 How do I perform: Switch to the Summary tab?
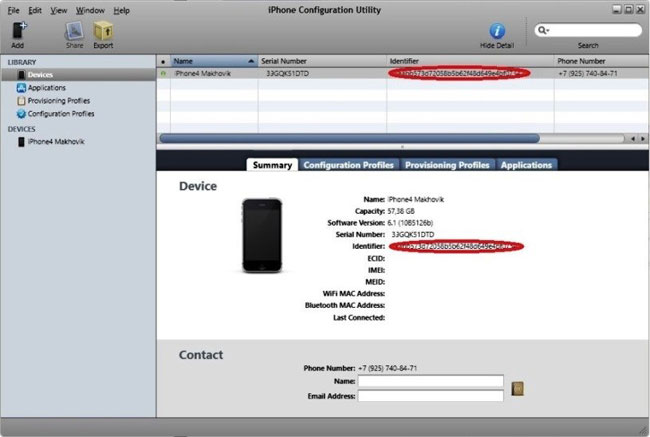[x=272, y=165]
